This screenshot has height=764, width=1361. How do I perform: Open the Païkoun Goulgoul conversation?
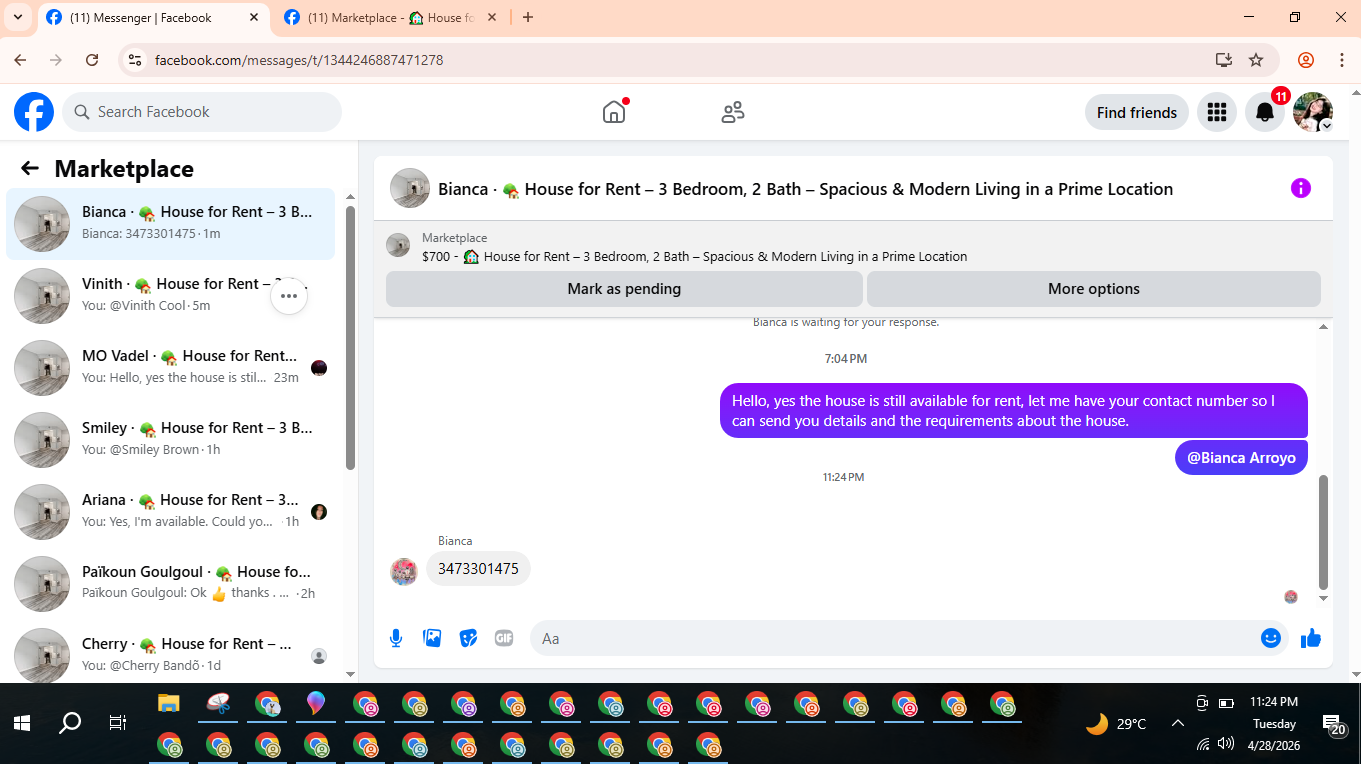(x=171, y=584)
